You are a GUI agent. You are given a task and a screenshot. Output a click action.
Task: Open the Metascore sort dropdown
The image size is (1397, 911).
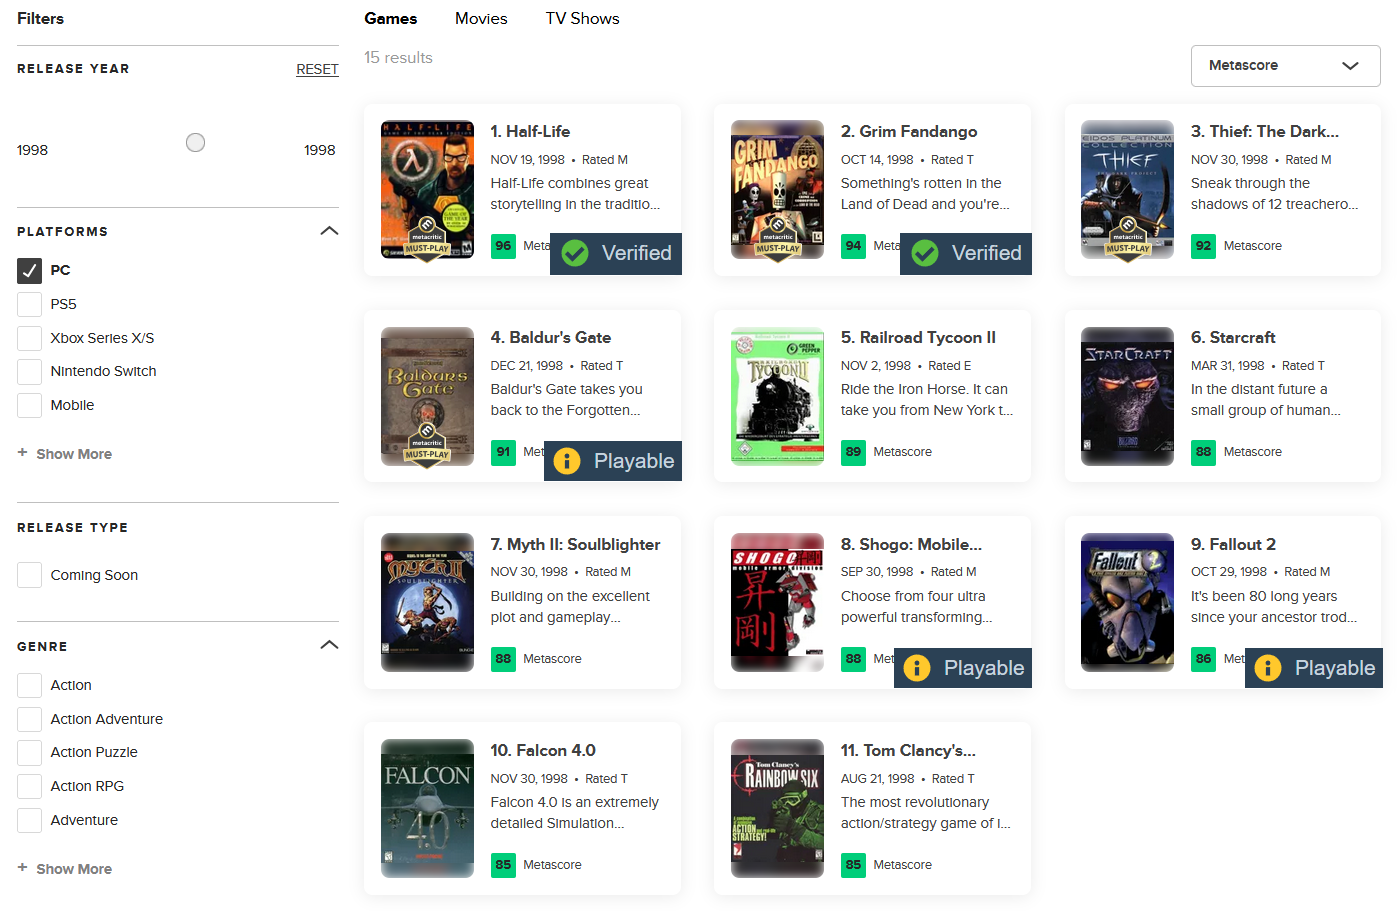click(x=1285, y=66)
